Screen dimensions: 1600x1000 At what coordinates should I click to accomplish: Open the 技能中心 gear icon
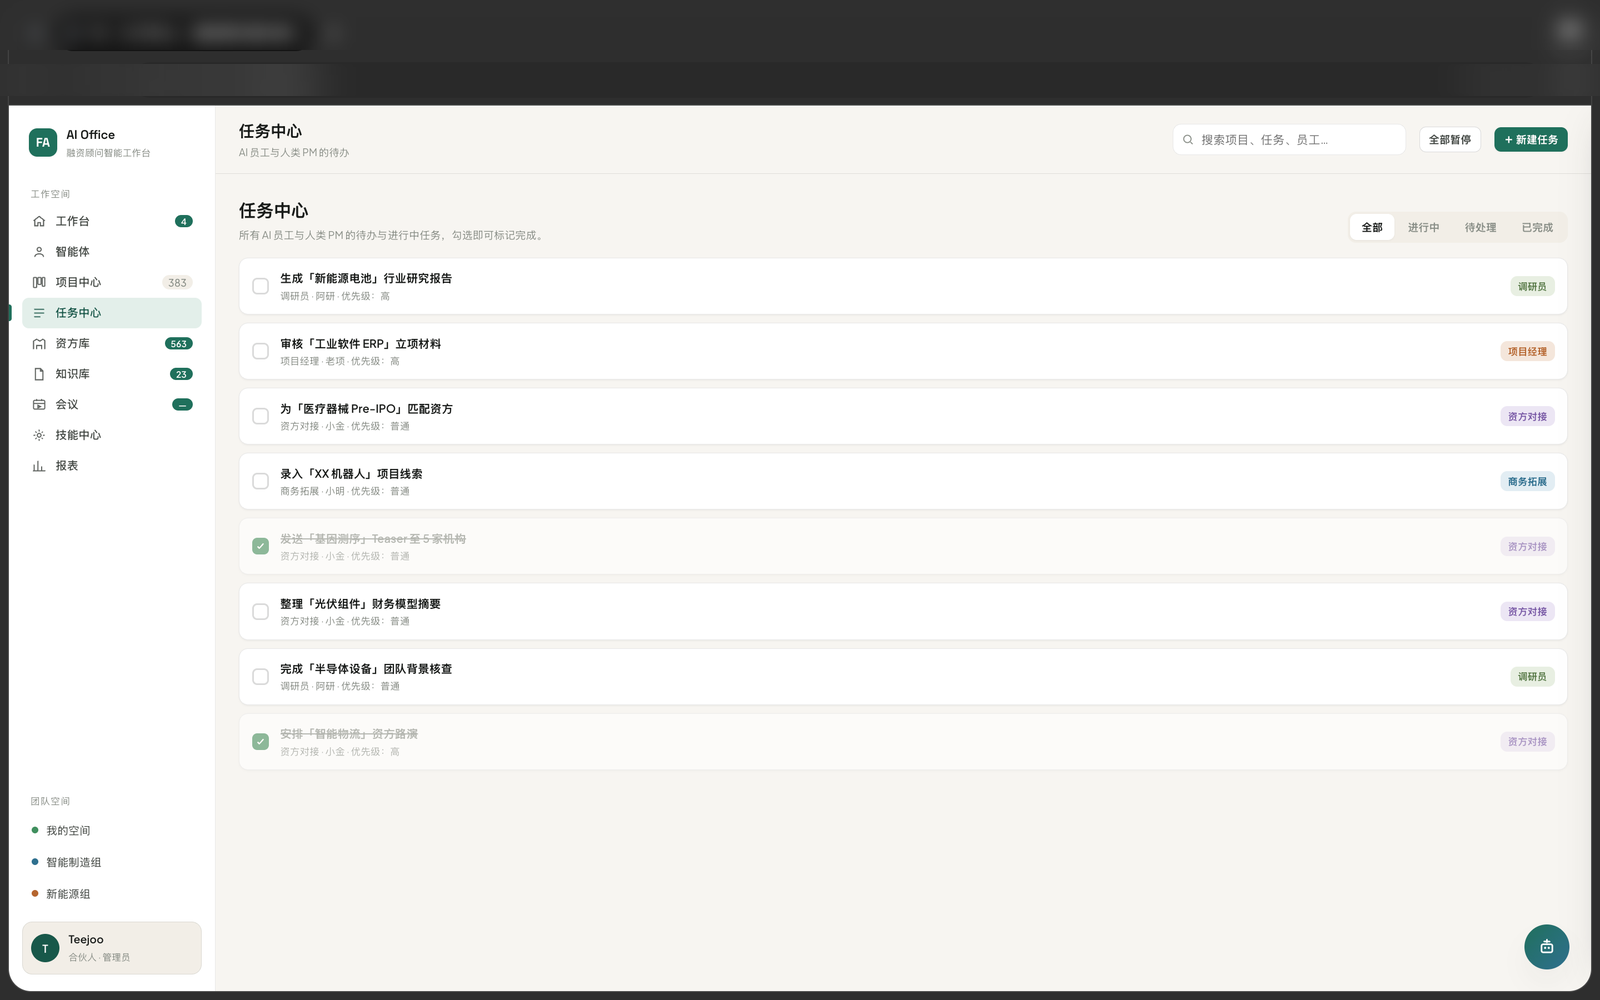click(x=39, y=435)
